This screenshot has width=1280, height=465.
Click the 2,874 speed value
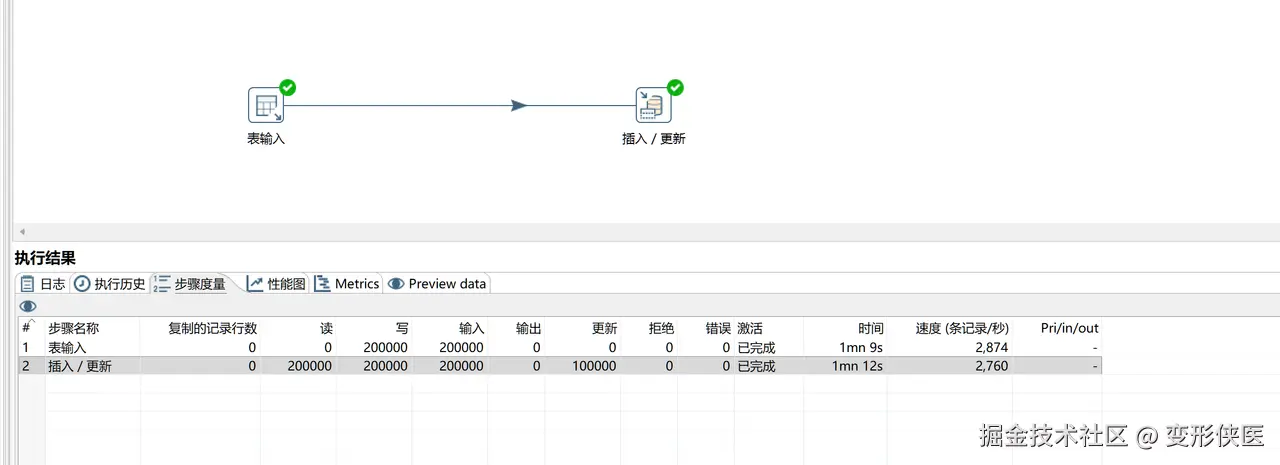point(990,347)
